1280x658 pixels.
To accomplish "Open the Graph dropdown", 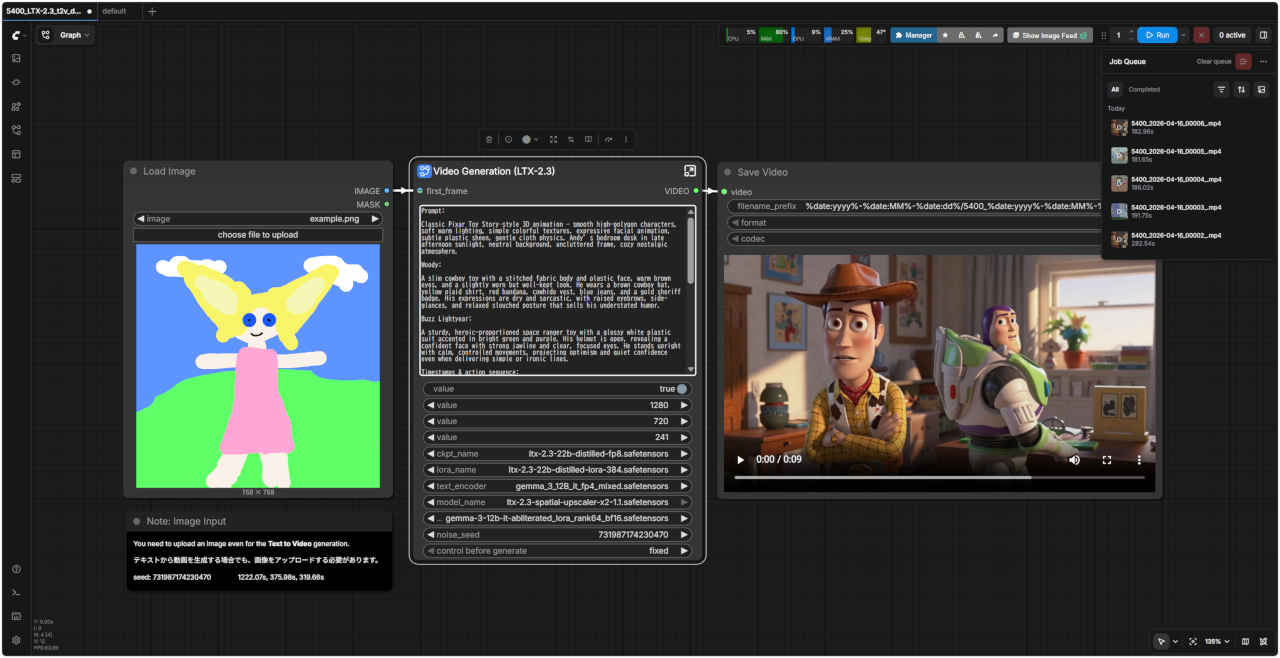I will pyautogui.click(x=66, y=35).
